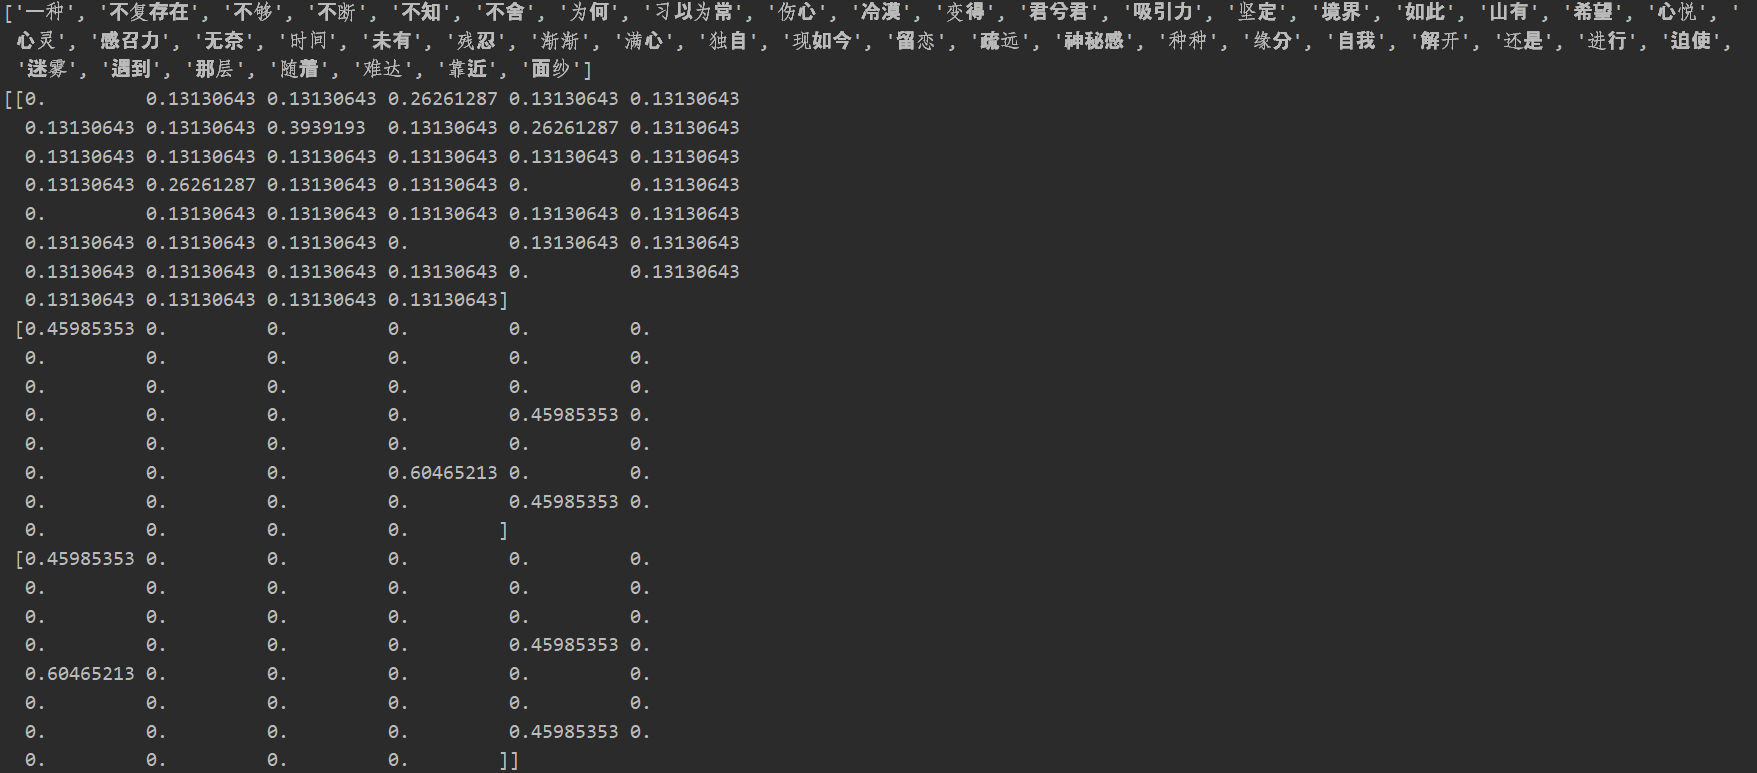
Task: Click on the word '种种'
Action: pos(1188,41)
